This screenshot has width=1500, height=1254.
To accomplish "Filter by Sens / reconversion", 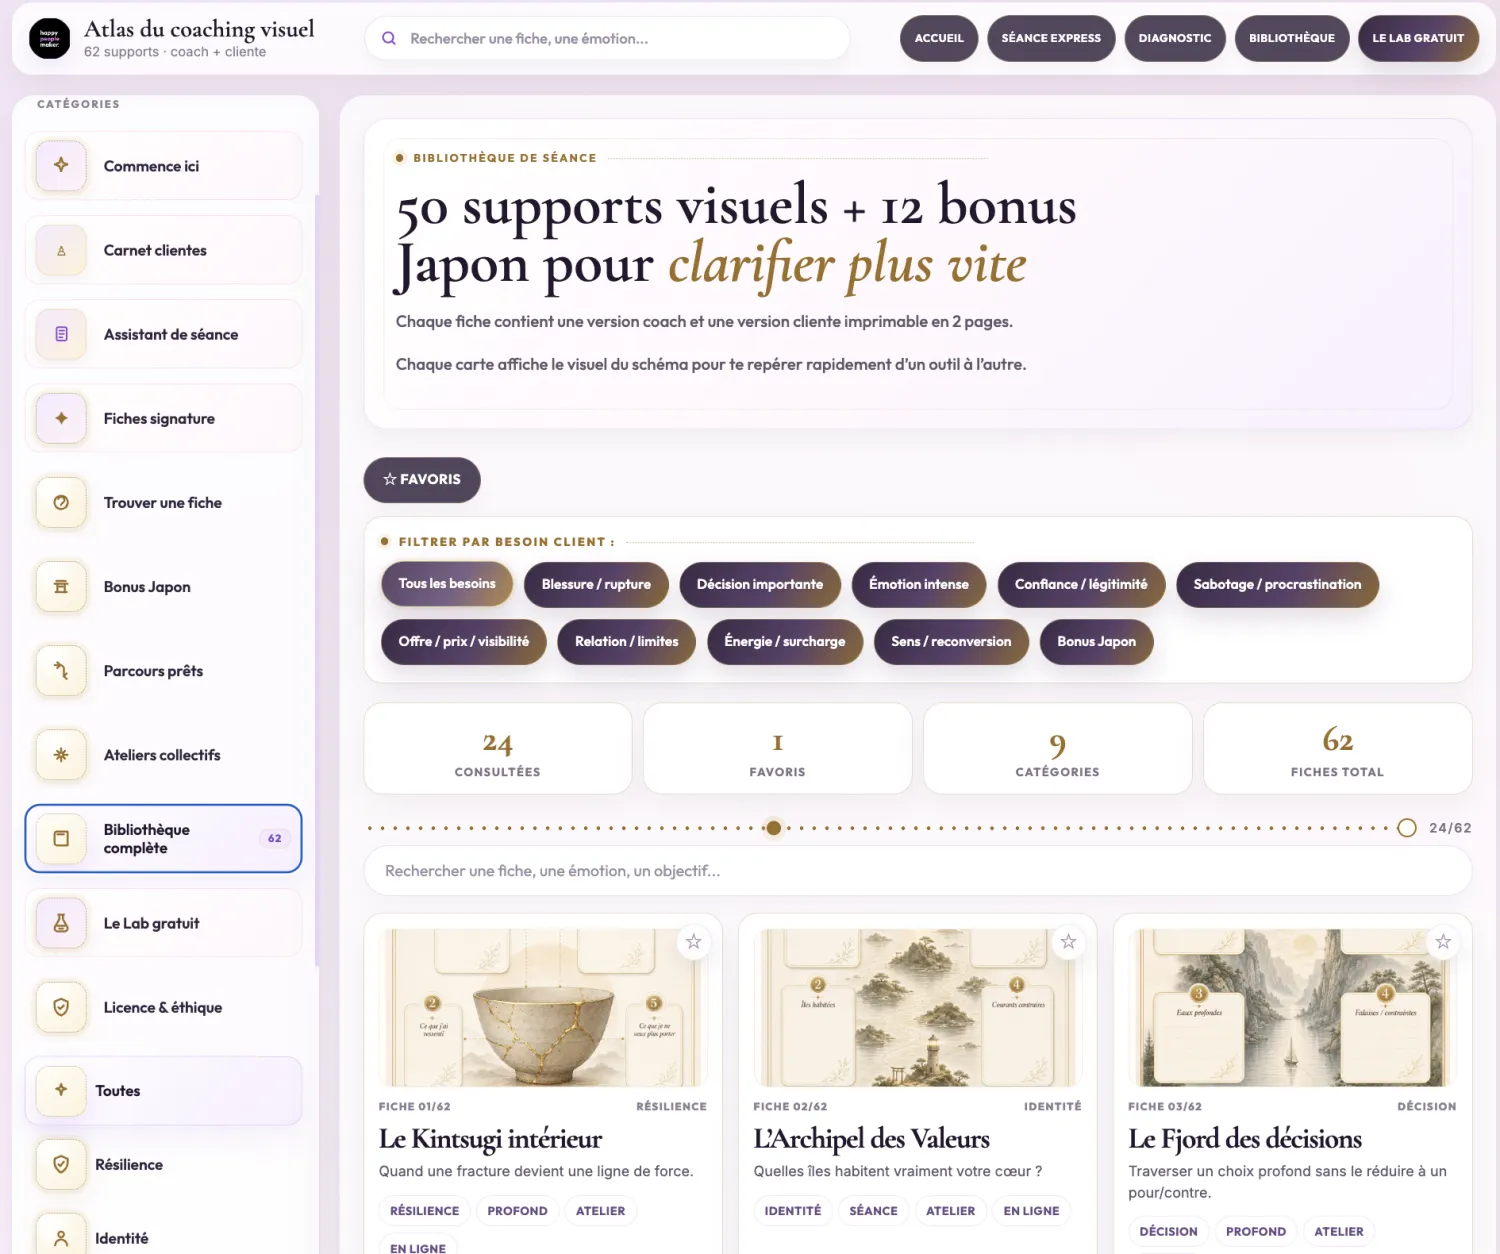I will coord(951,641).
